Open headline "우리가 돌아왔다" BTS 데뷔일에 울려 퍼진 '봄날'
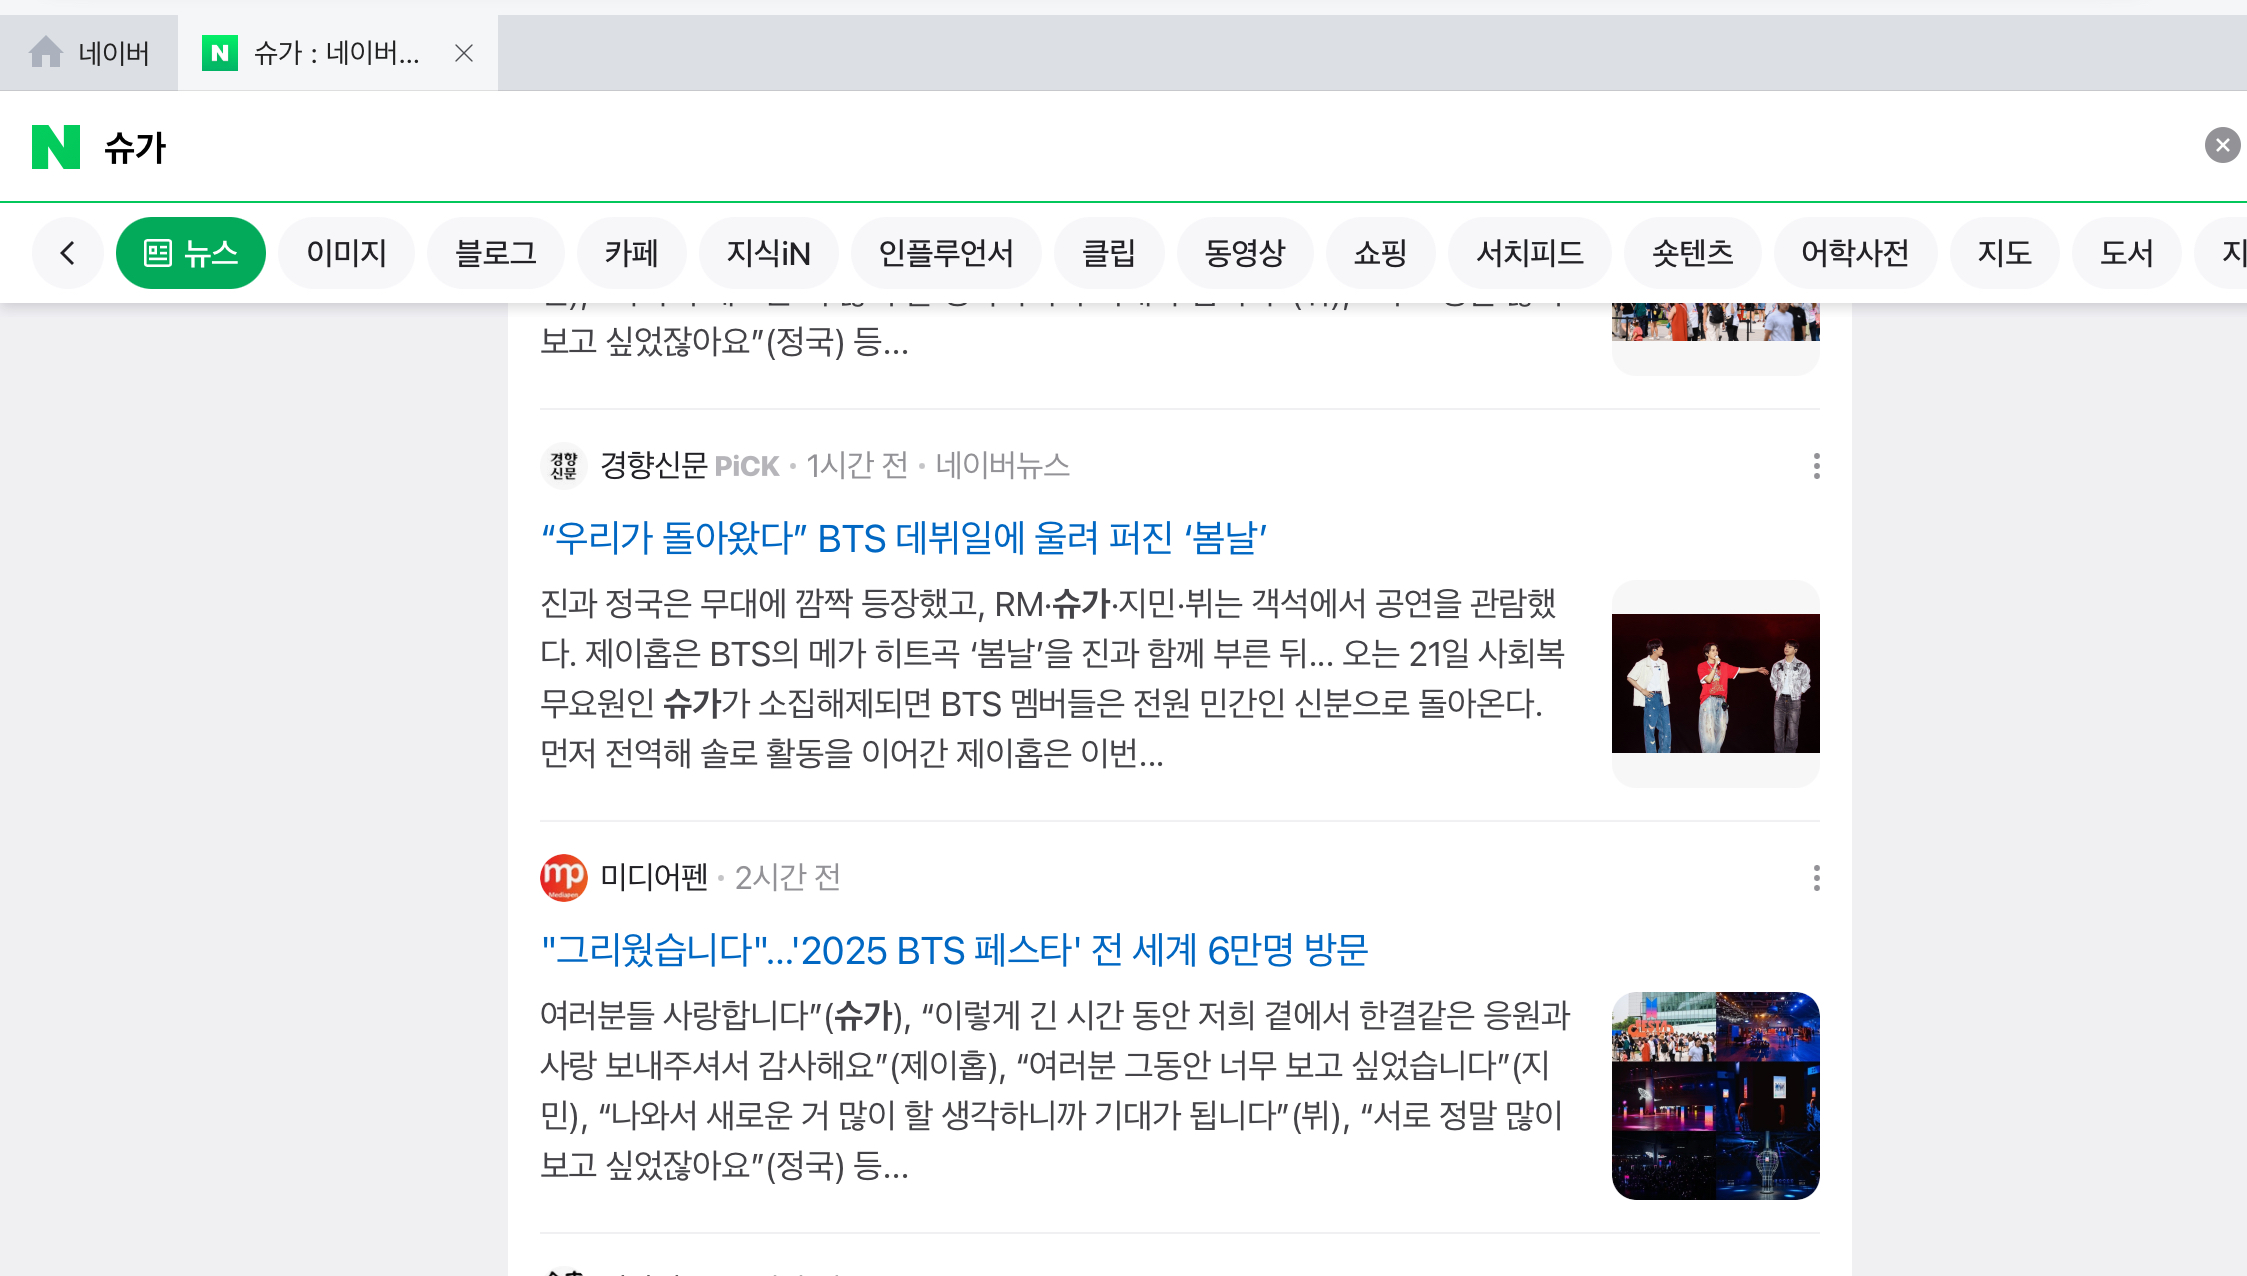Screen dimensions: 2247x1276 coord(904,538)
